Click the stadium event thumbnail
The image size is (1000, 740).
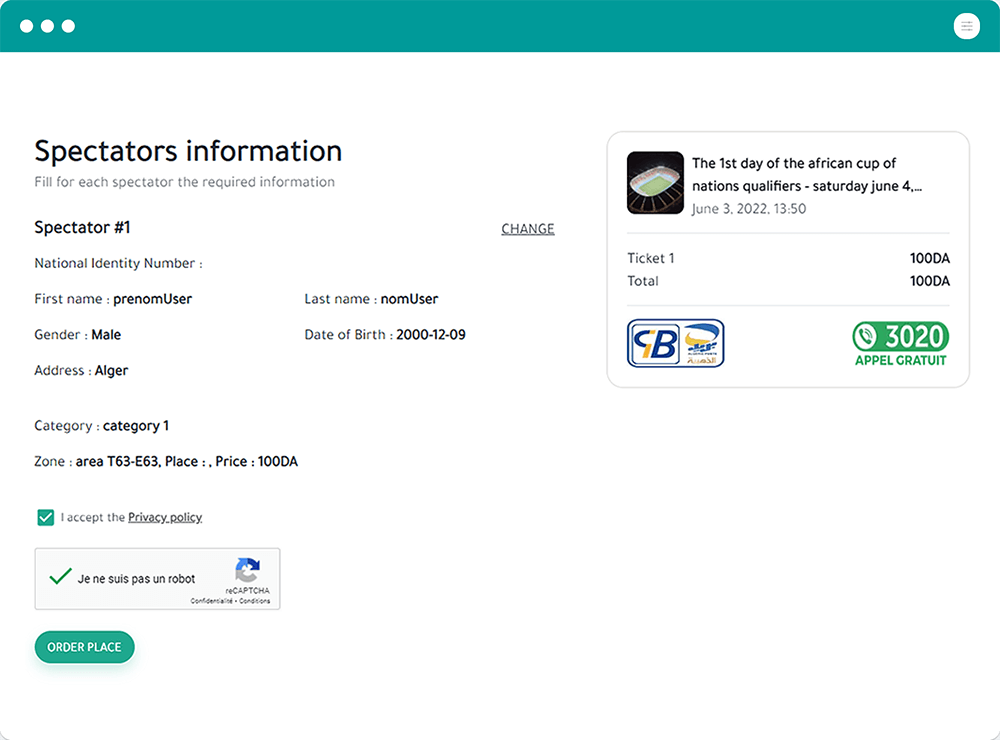(655, 182)
